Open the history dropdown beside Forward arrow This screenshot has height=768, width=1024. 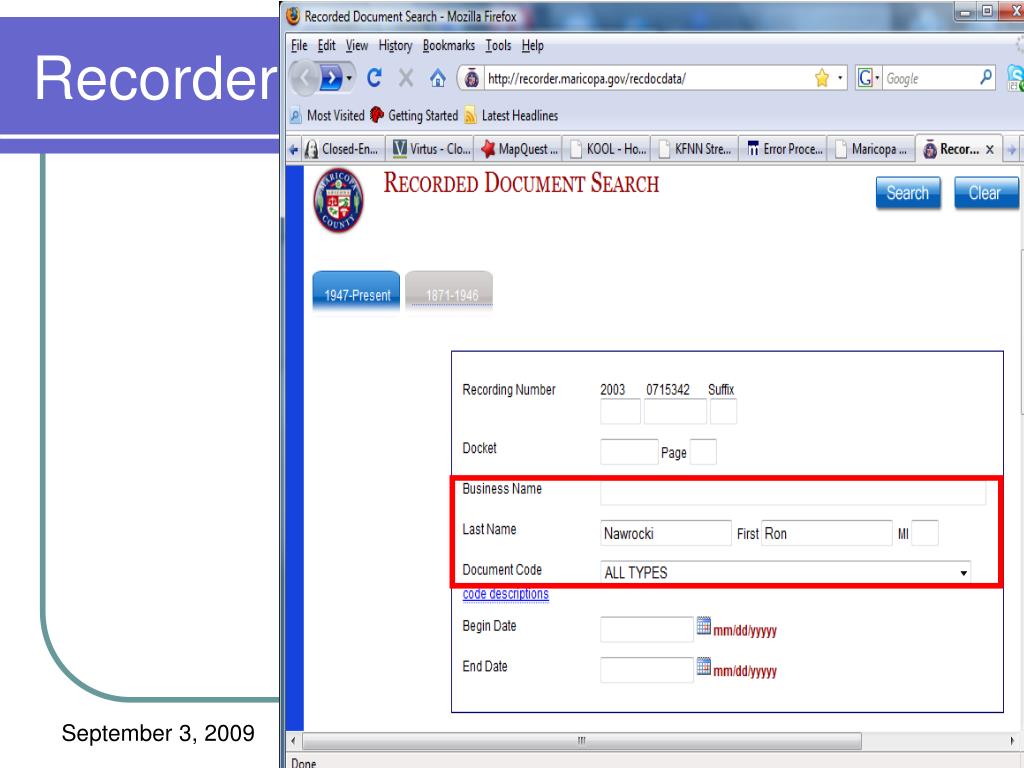(349, 79)
